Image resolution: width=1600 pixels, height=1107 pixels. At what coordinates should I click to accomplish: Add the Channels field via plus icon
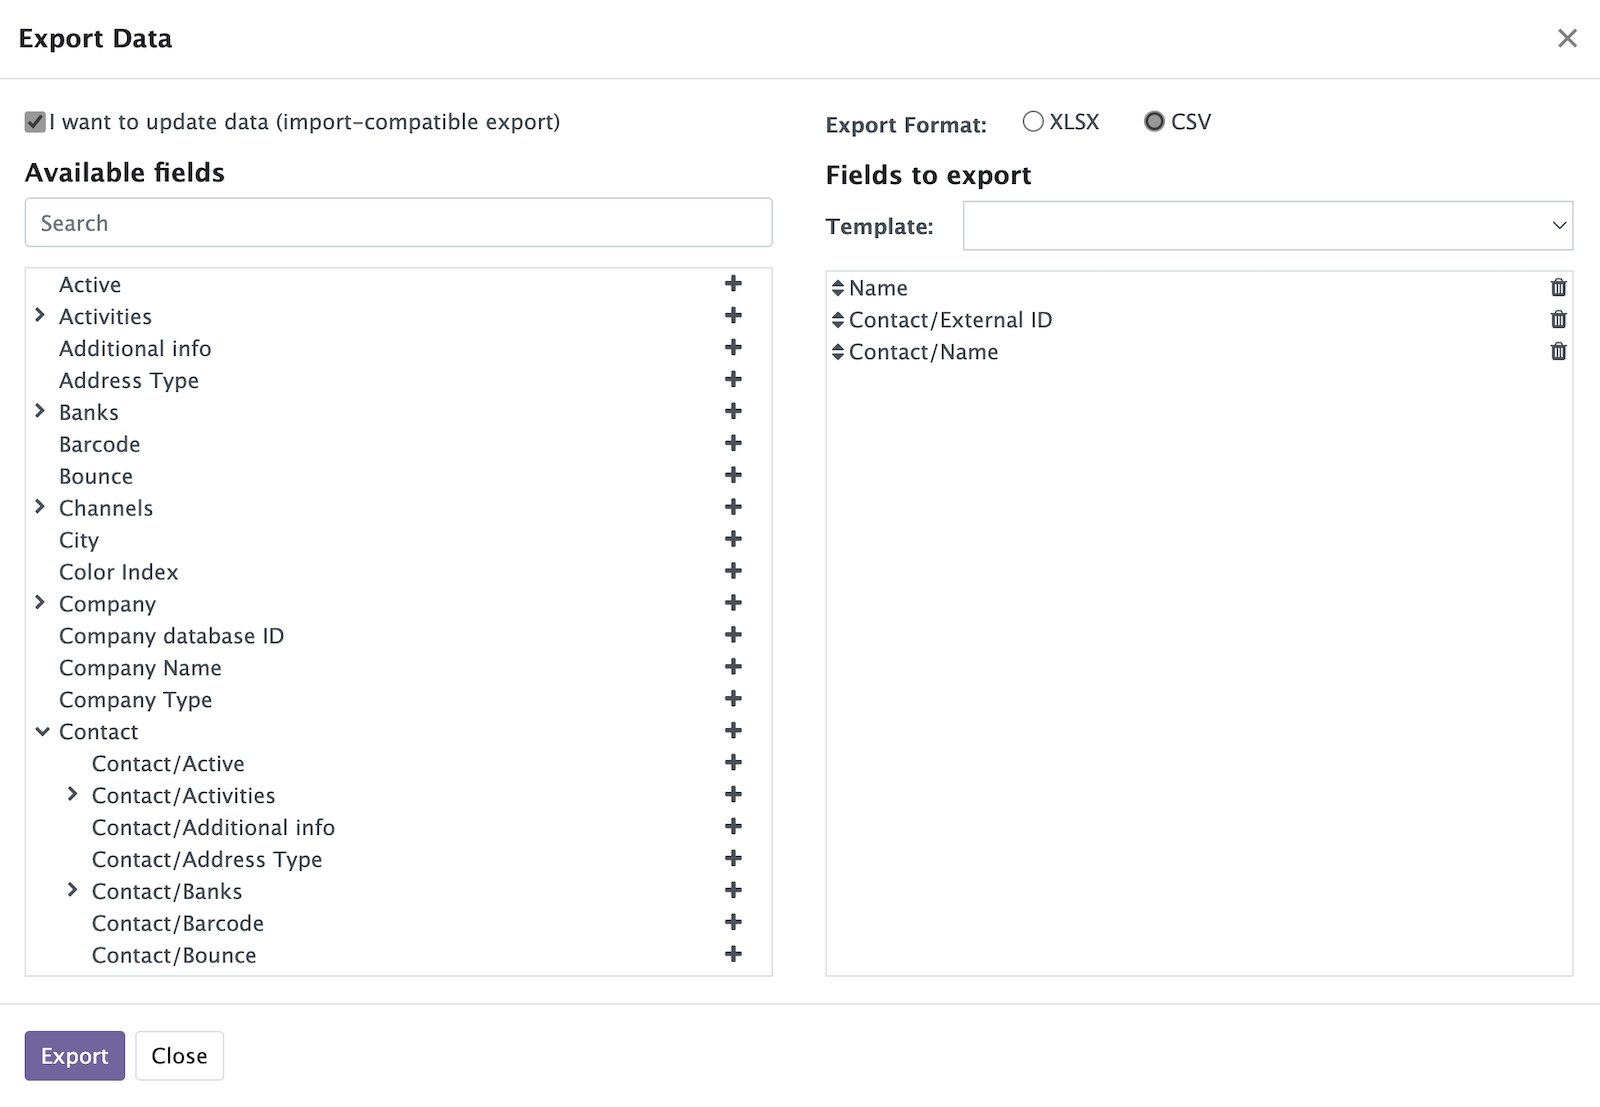tap(733, 507)
